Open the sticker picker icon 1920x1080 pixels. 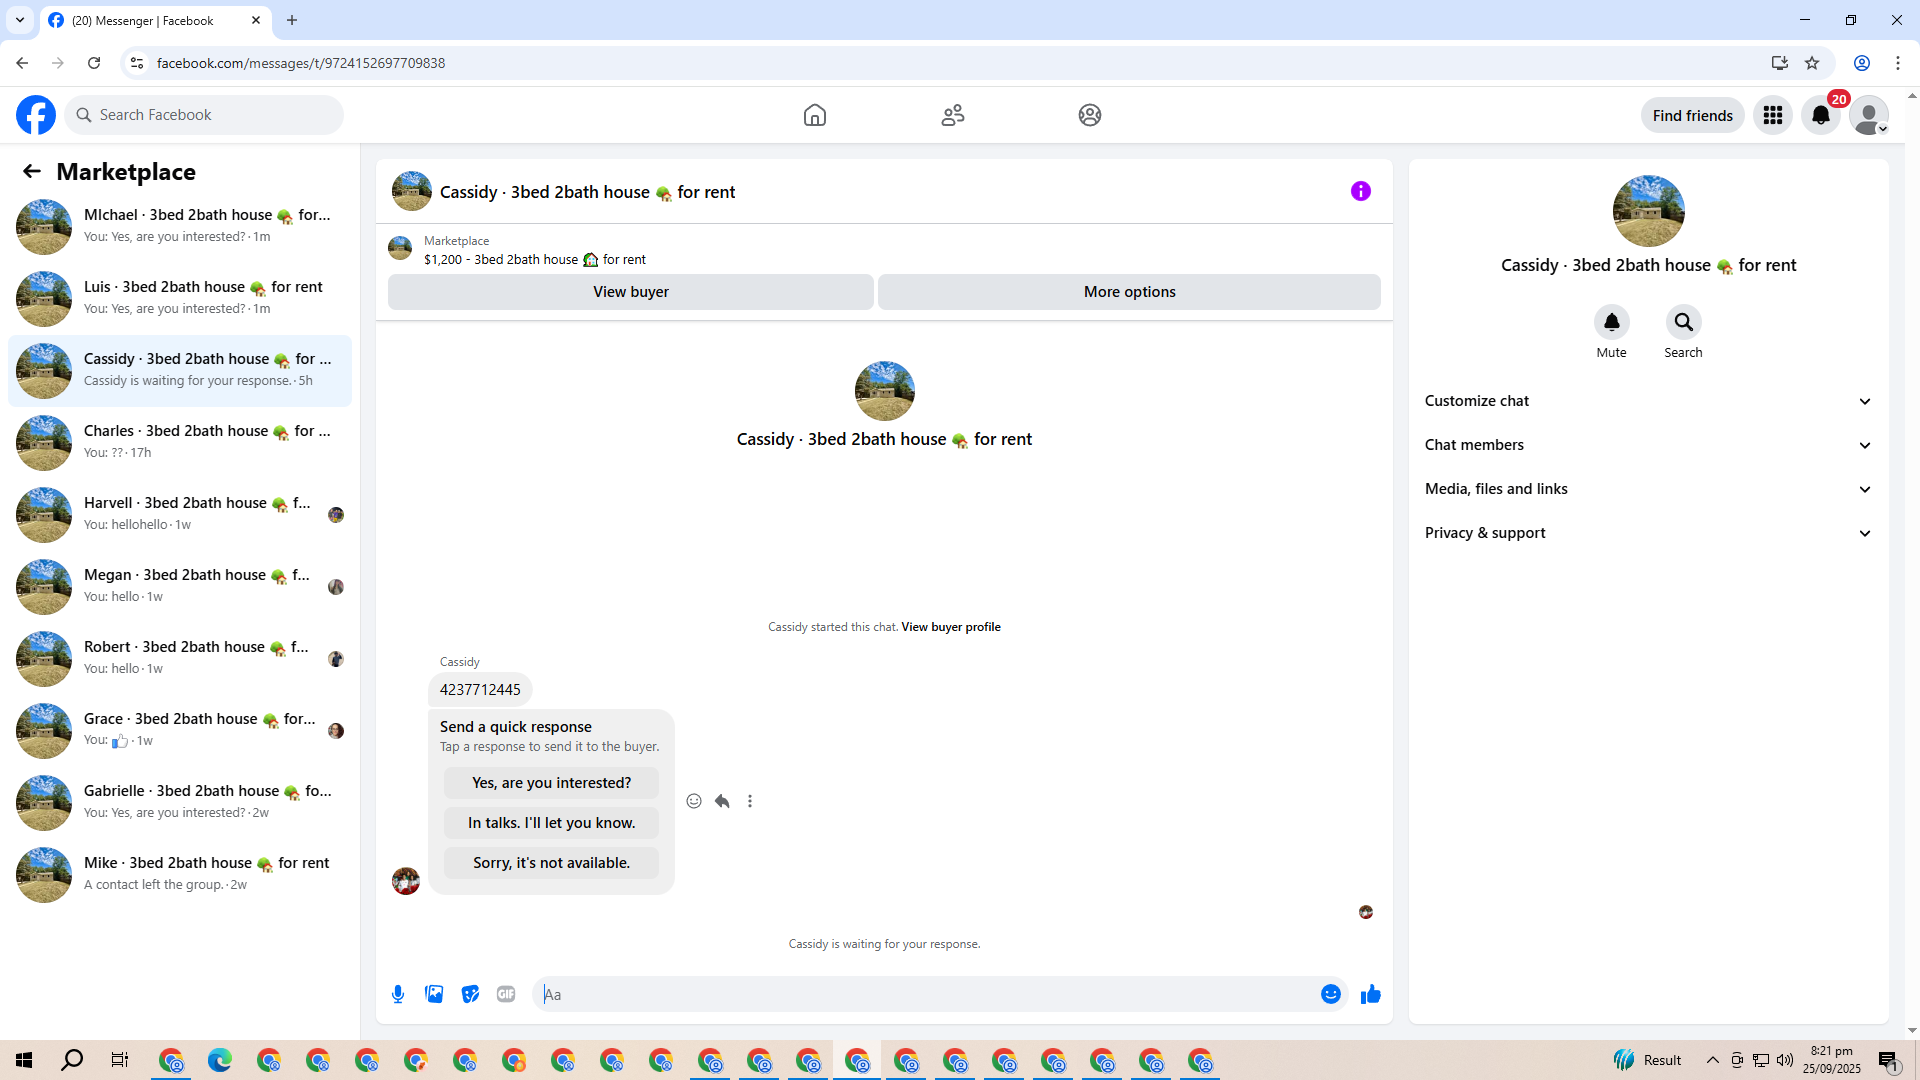click(470, 994)
